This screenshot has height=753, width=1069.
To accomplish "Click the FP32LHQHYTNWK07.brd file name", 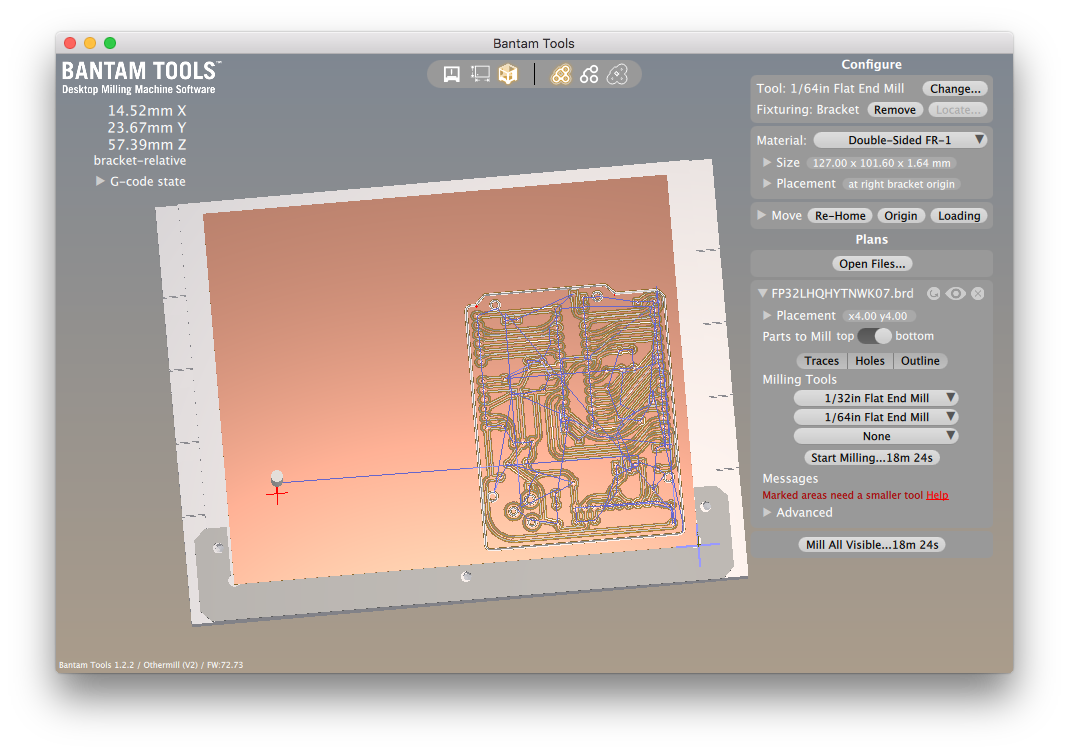I will (842, 293).
